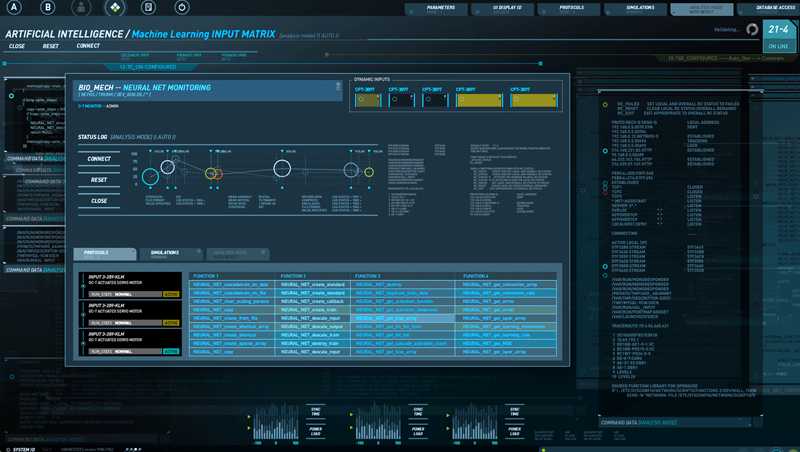Click the power icon in top bar

(181, 8)
